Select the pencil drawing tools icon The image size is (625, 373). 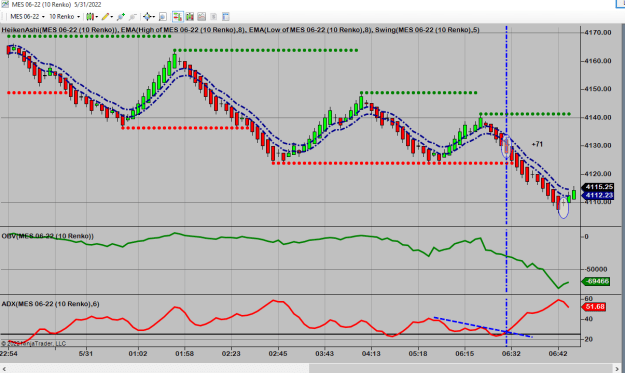click(x=105, y=17)
